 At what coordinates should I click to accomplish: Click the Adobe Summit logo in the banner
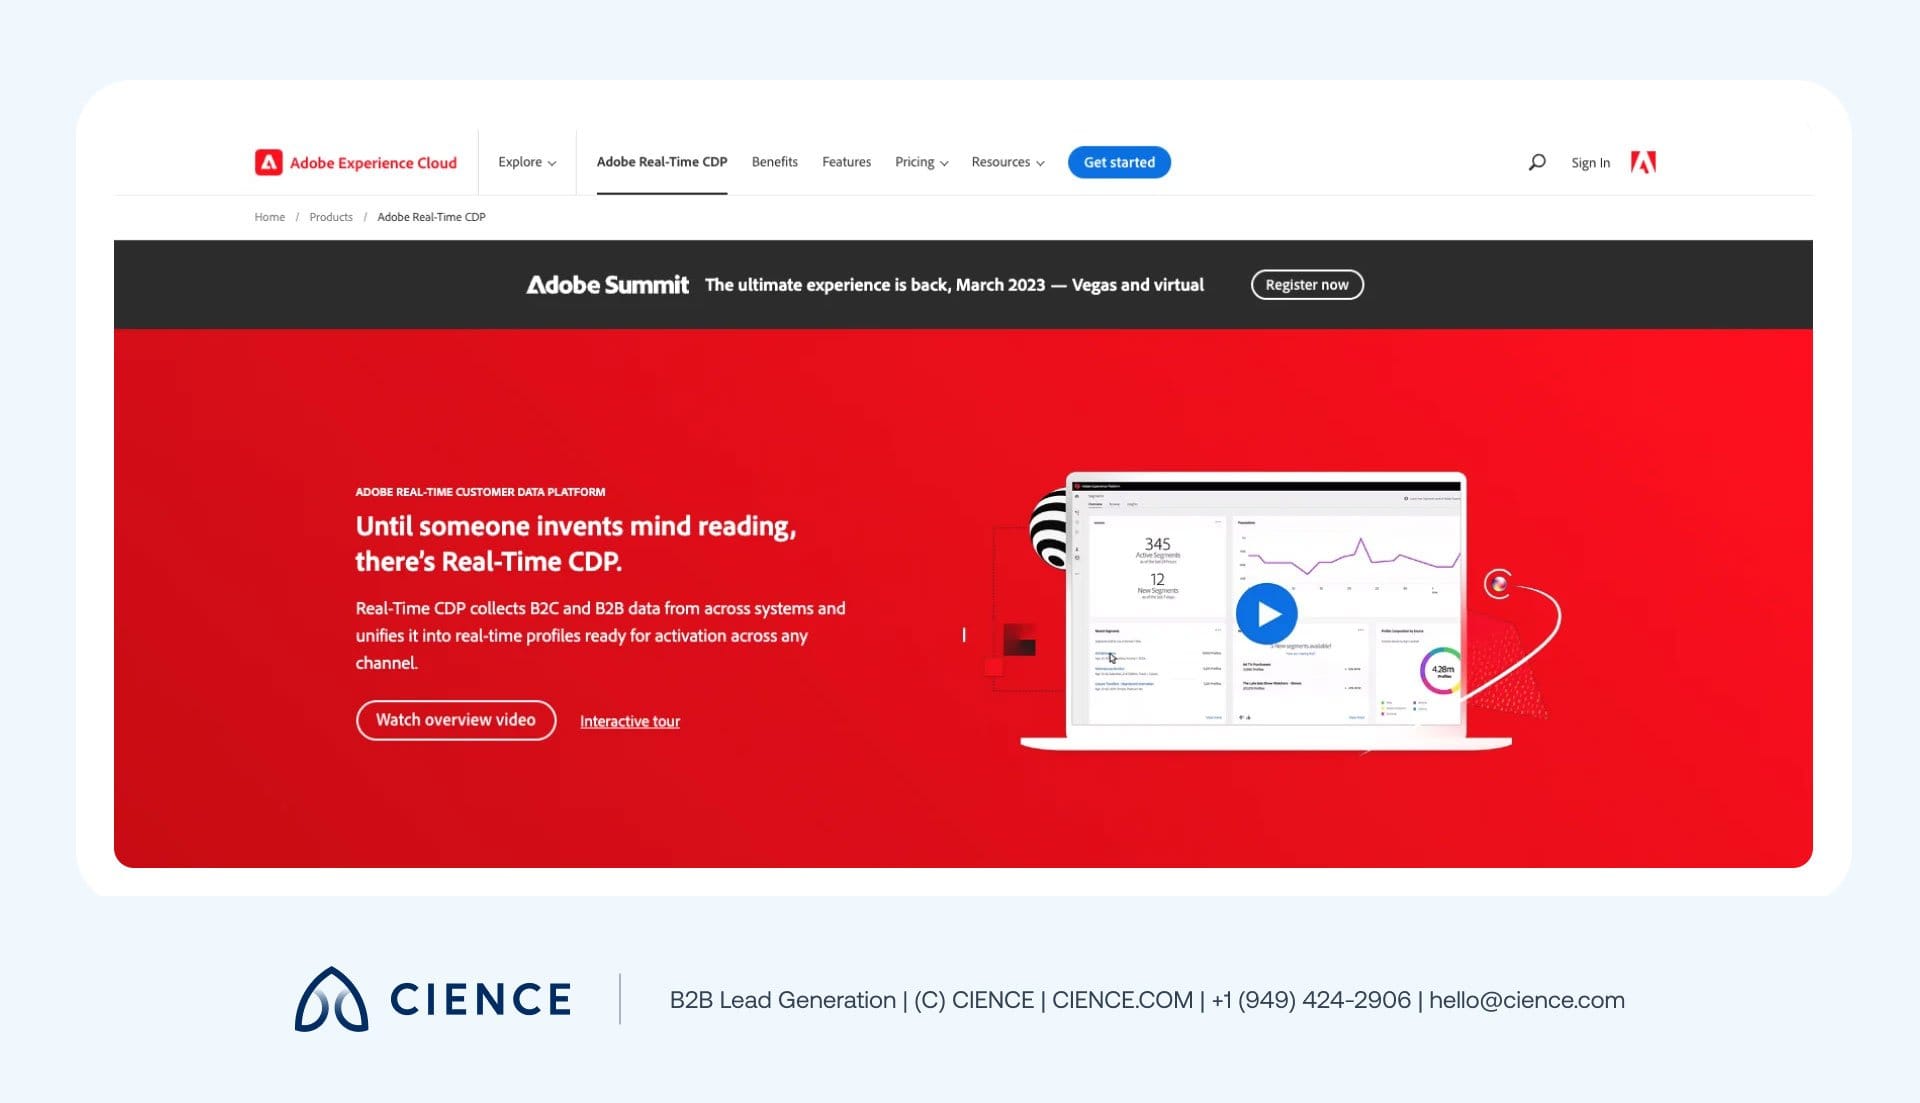[x=608, y=284]
